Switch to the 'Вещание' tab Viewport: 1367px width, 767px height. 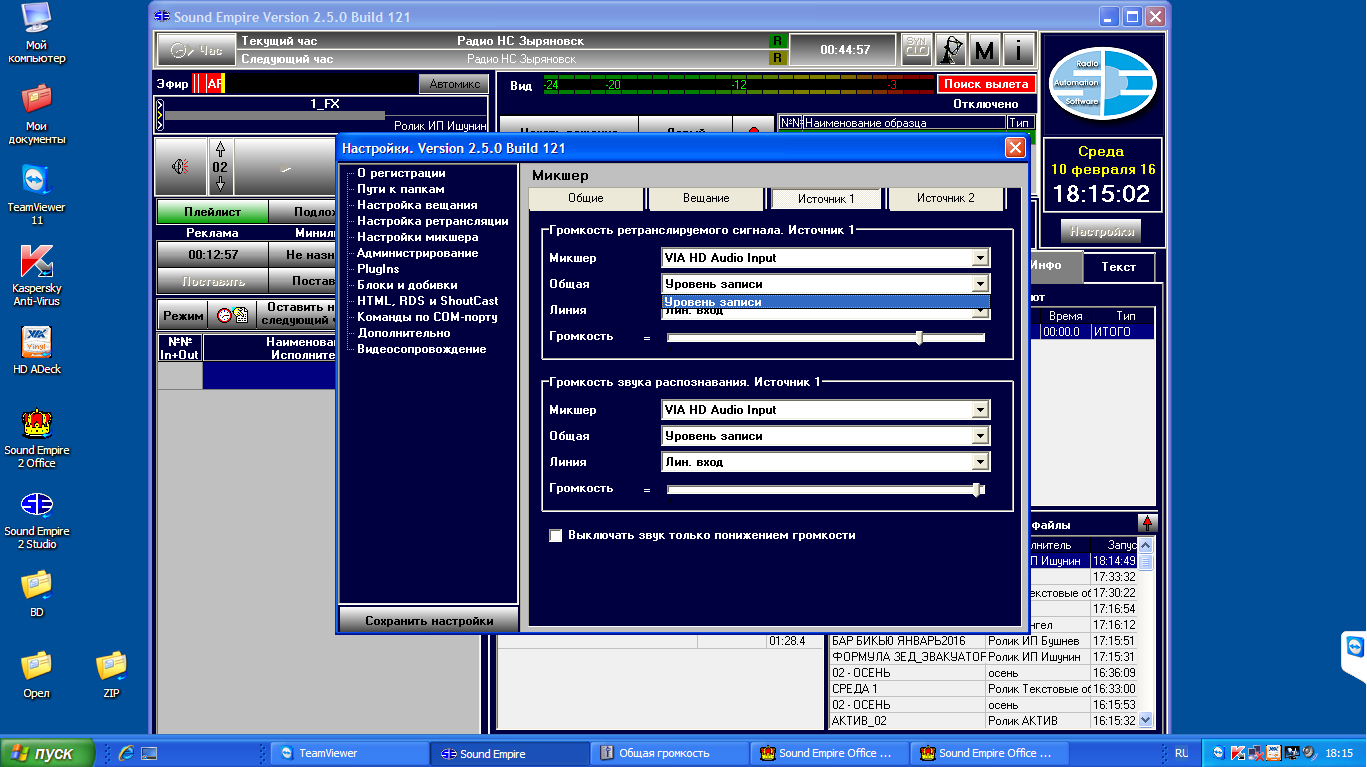point(706,198)
